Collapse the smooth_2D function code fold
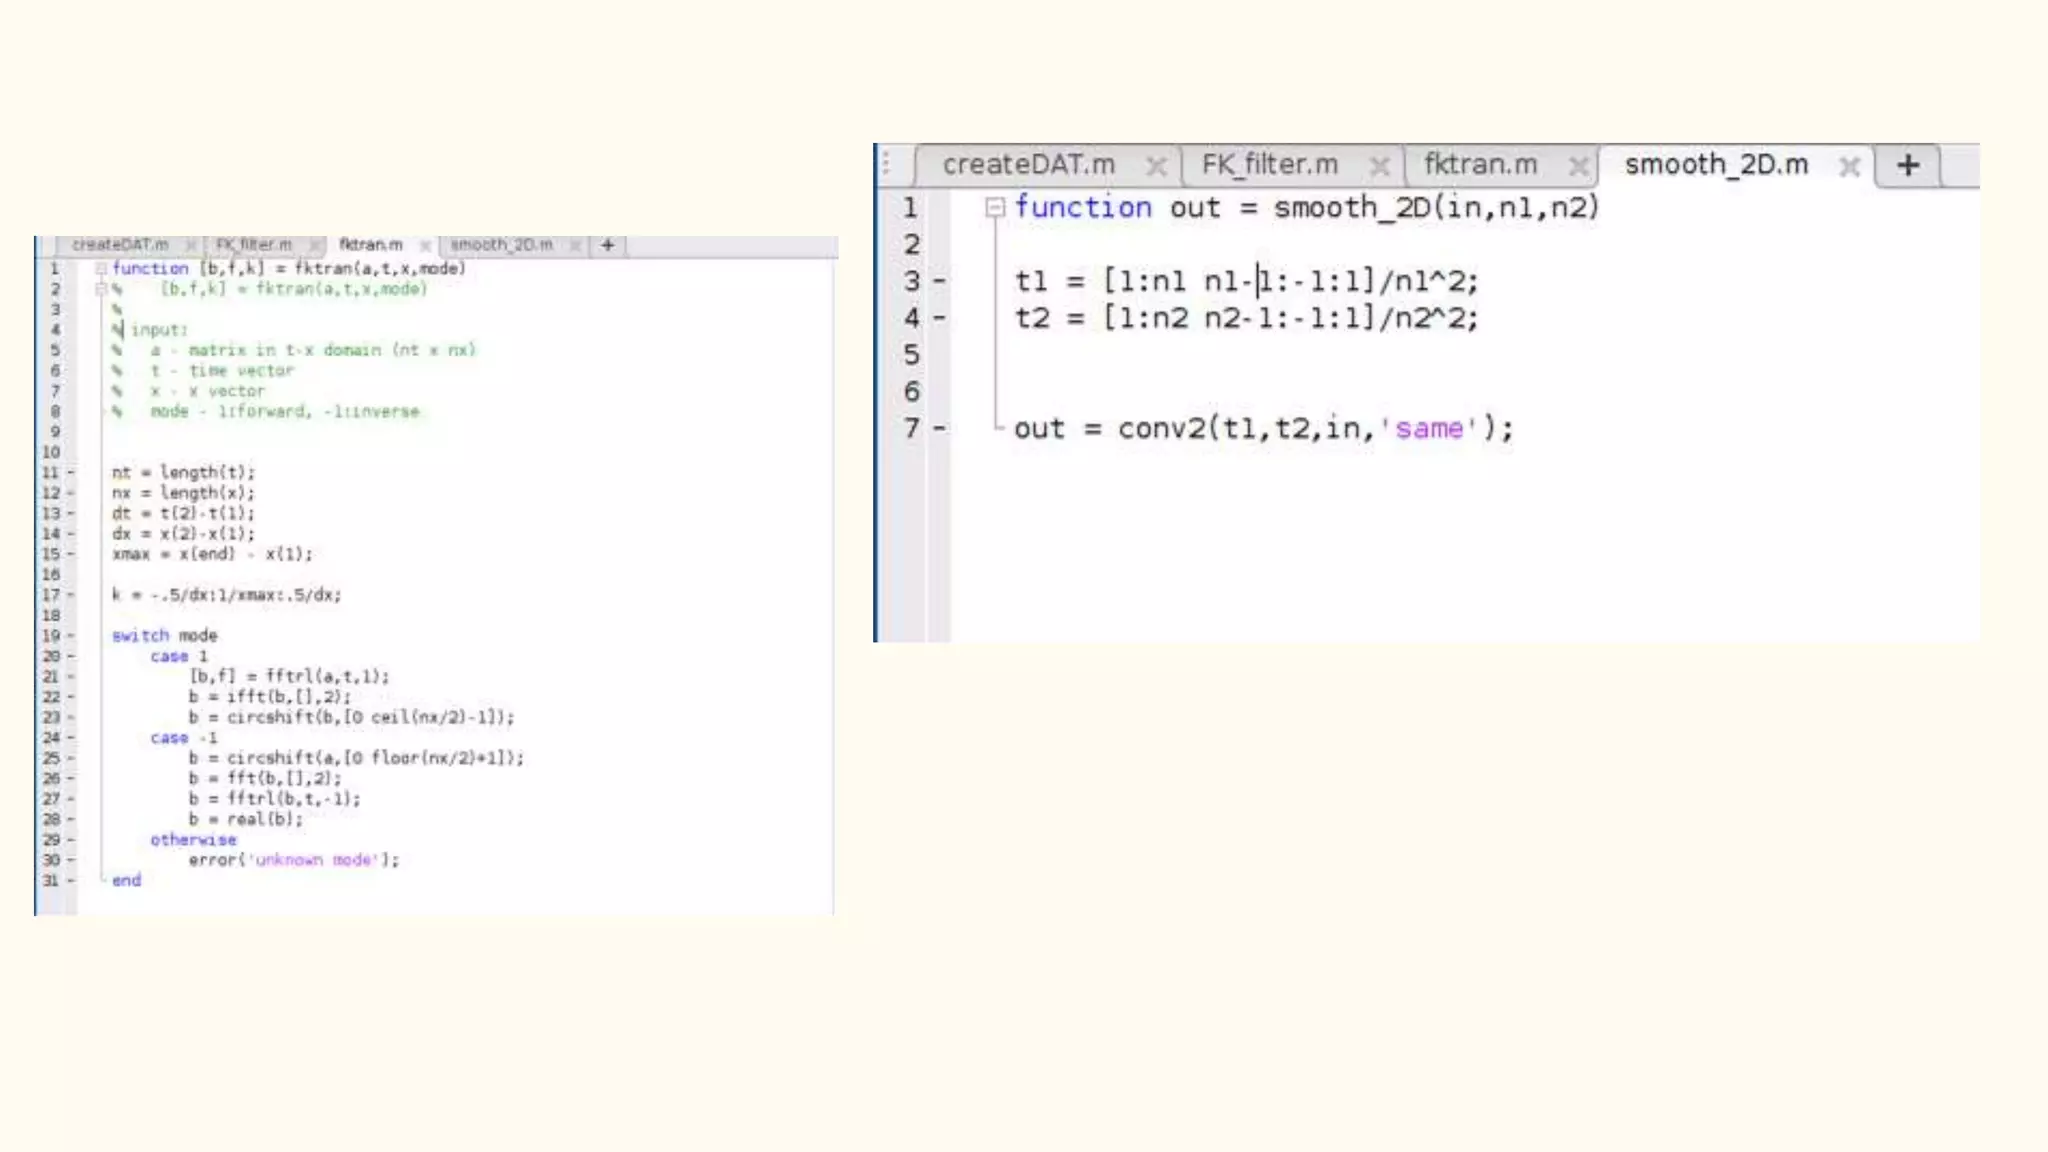The height and width of the screenshot is (1152, 2048). [994, 208]
